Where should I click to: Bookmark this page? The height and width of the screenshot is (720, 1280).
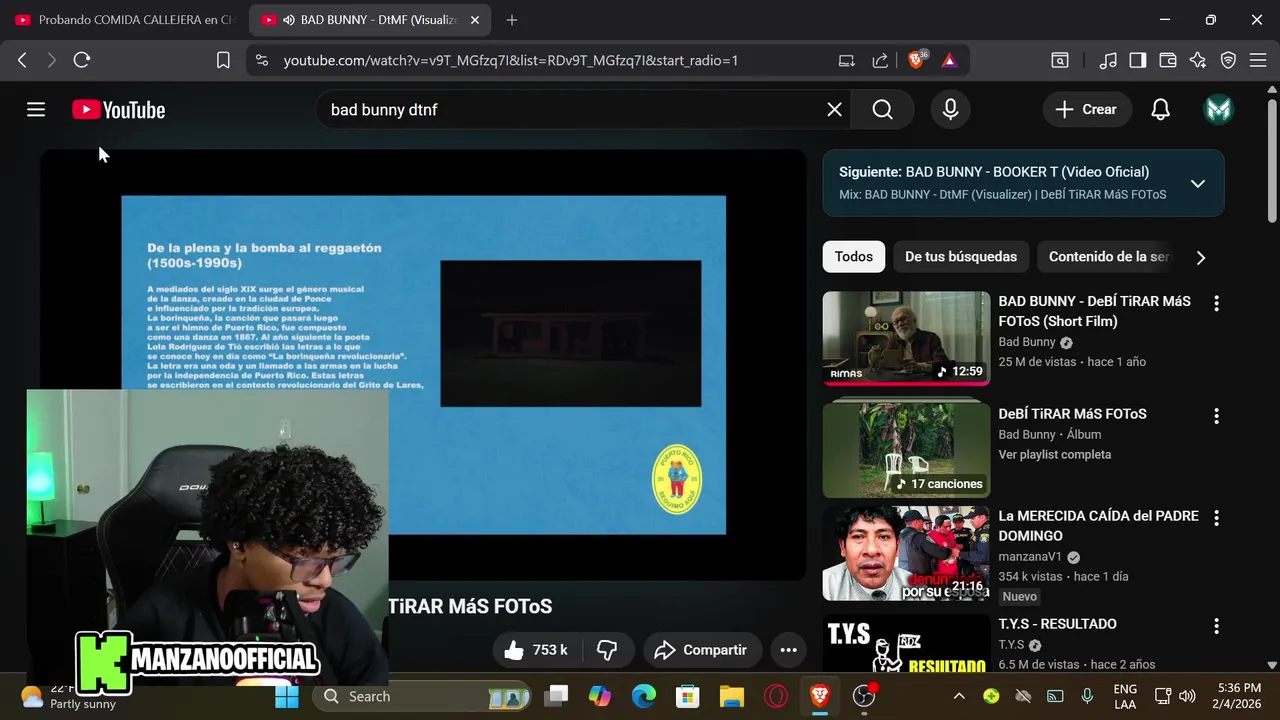[x=223, y=60]
